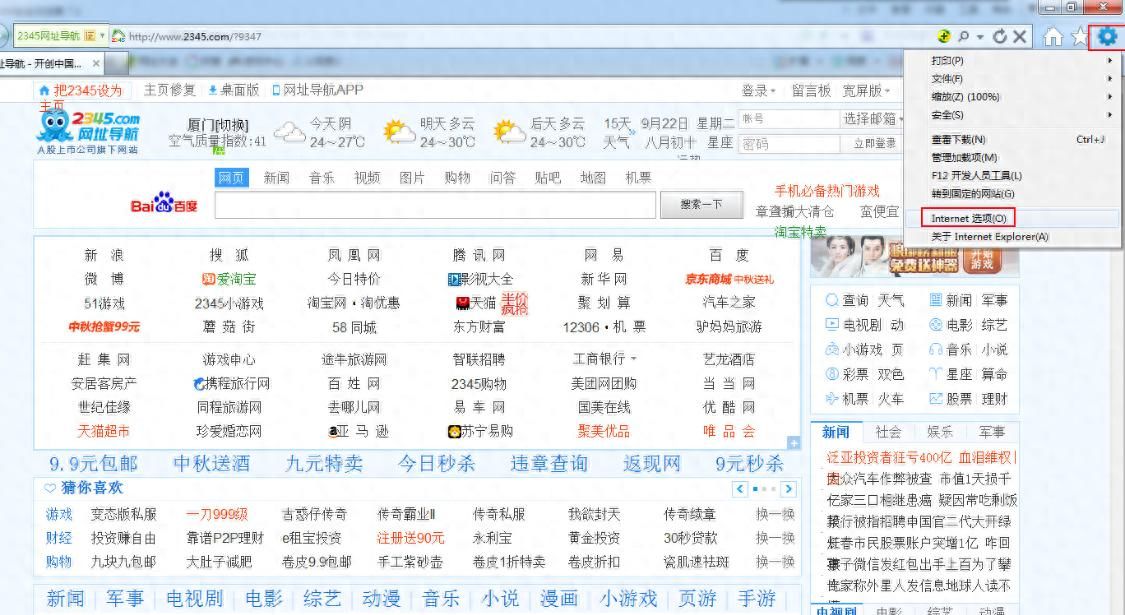
Task: Click the 桌面版 download link
Action: tap(234, 90)
